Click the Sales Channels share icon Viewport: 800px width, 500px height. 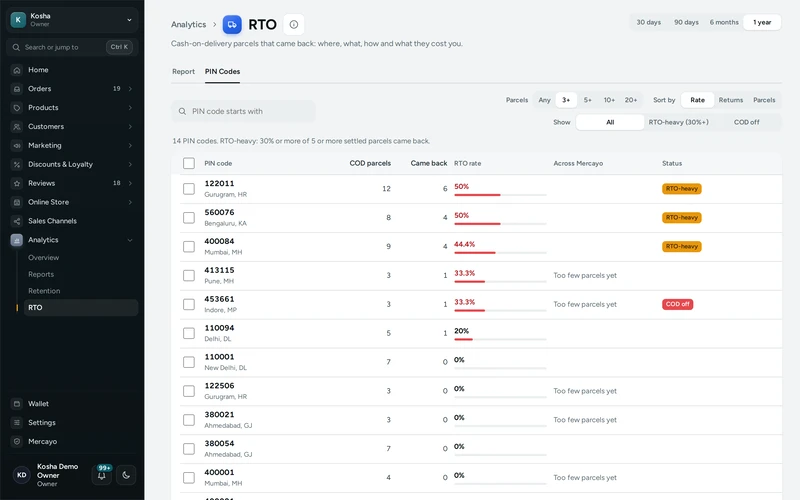coord(17,221)
